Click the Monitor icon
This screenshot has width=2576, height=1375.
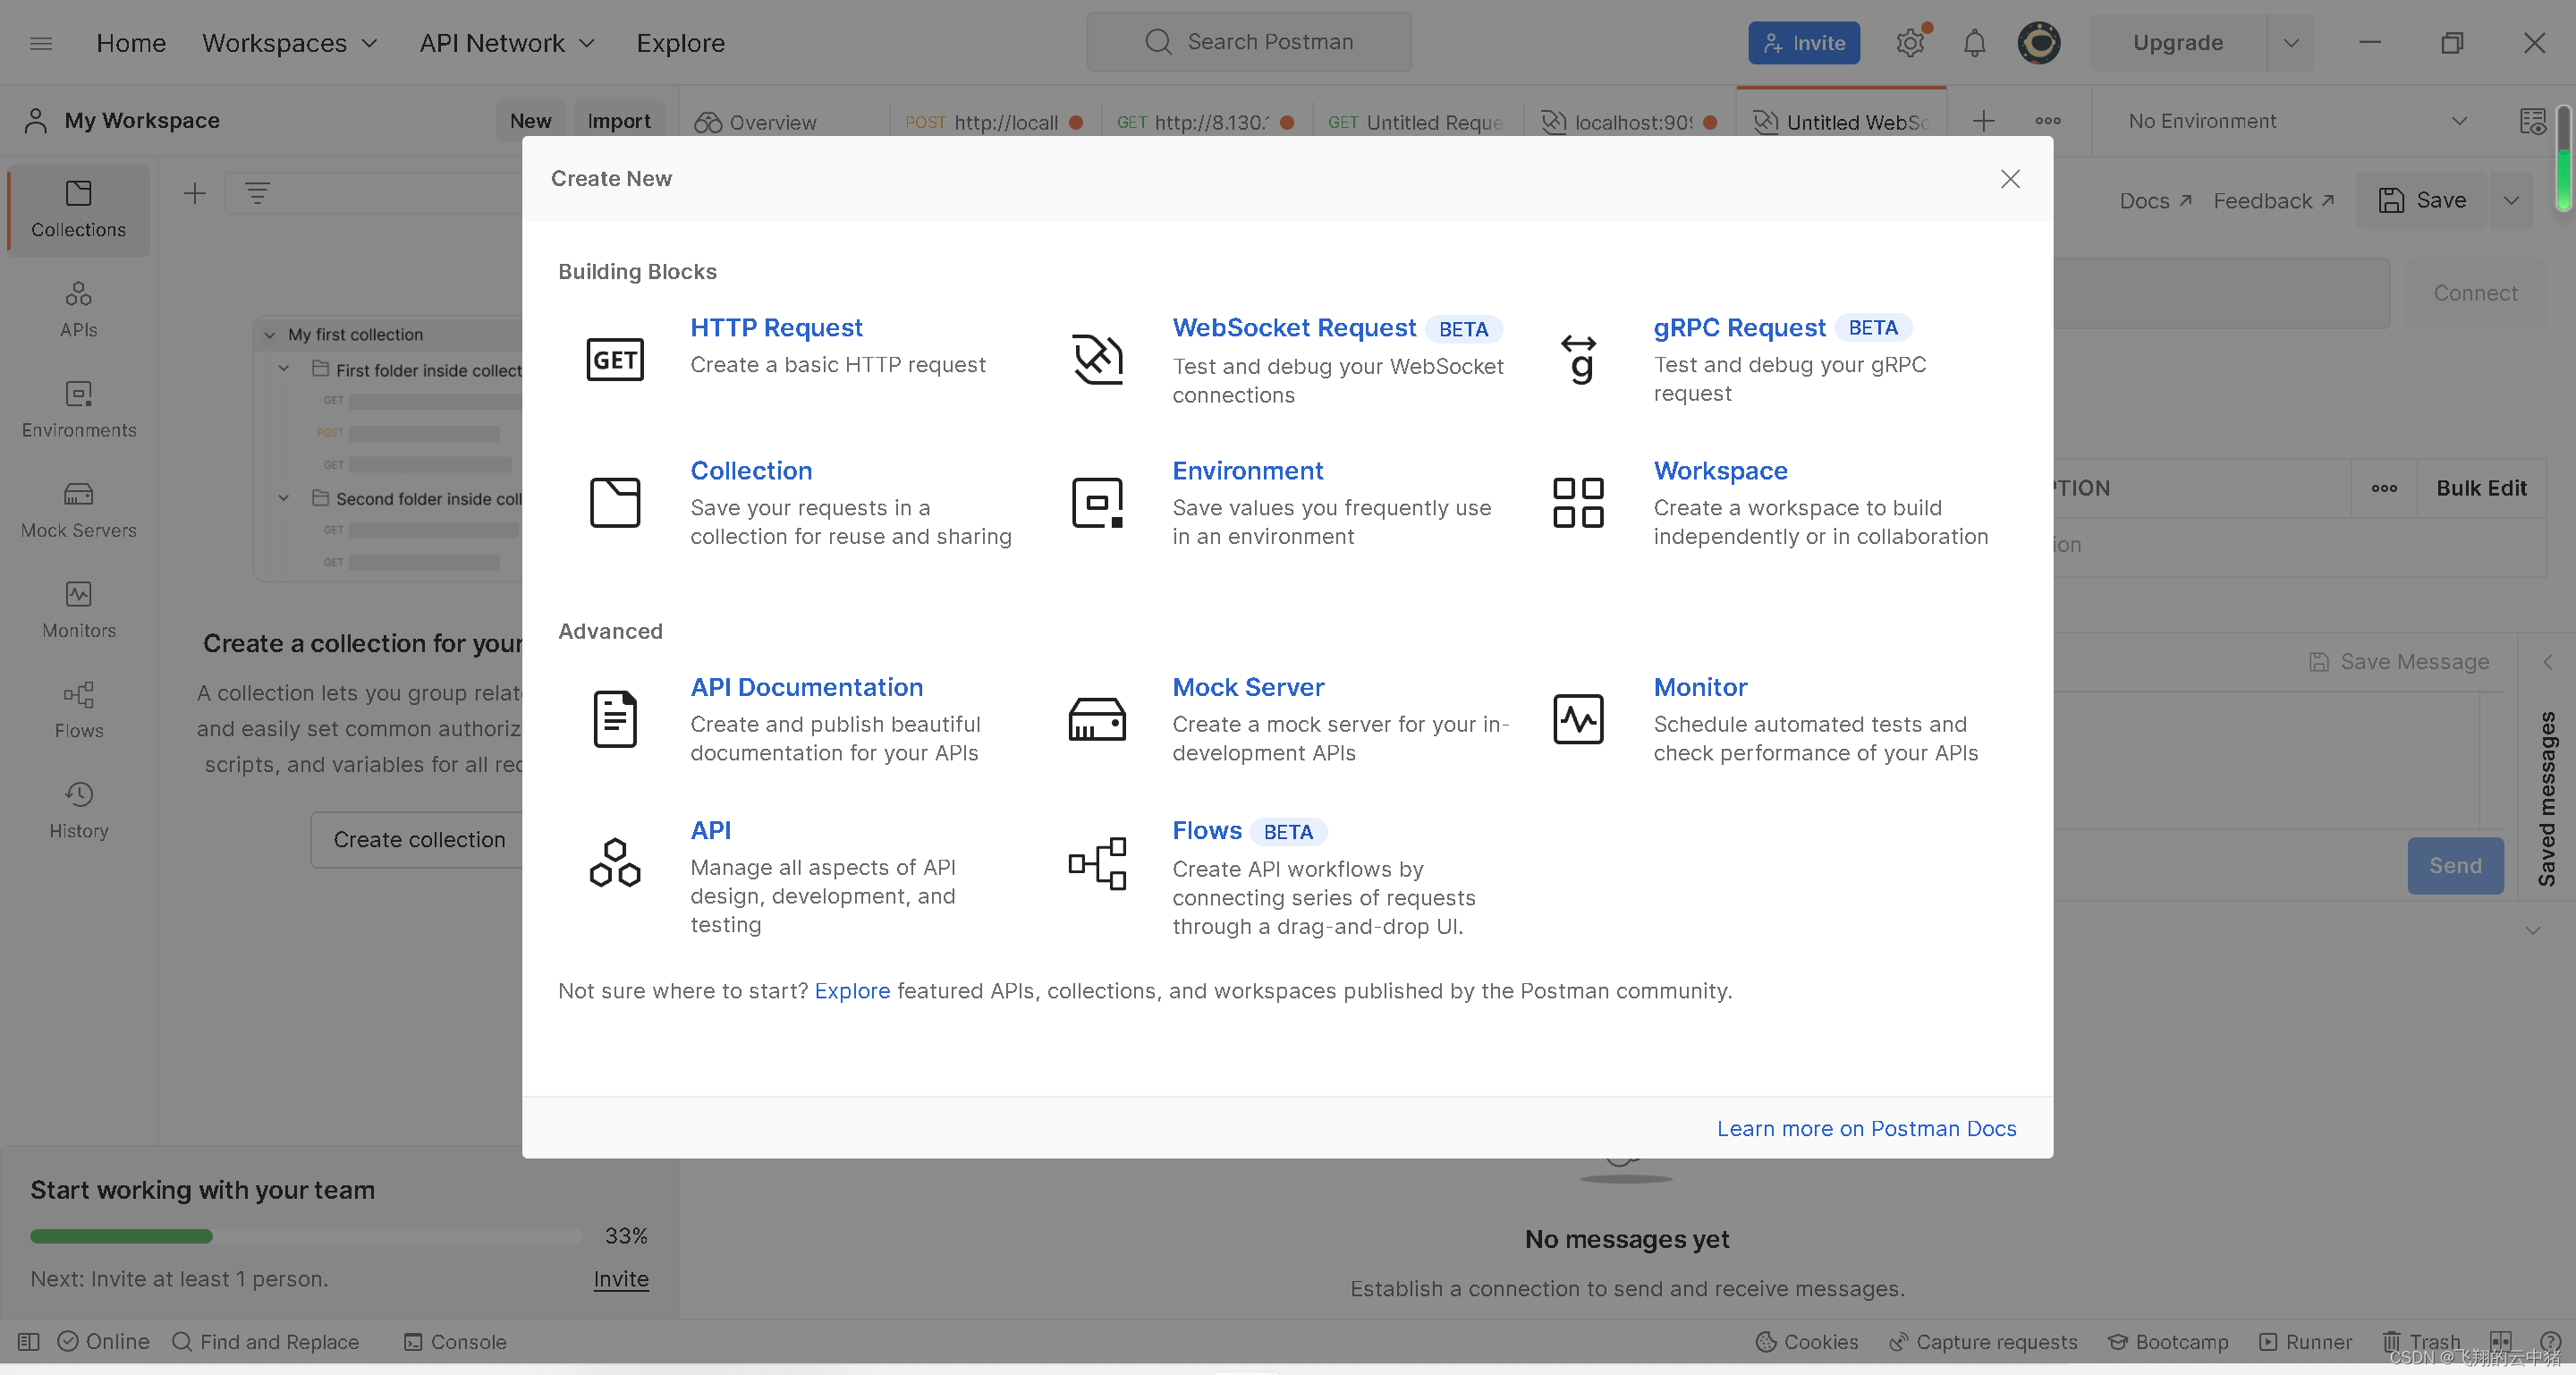coord(1578,717)
